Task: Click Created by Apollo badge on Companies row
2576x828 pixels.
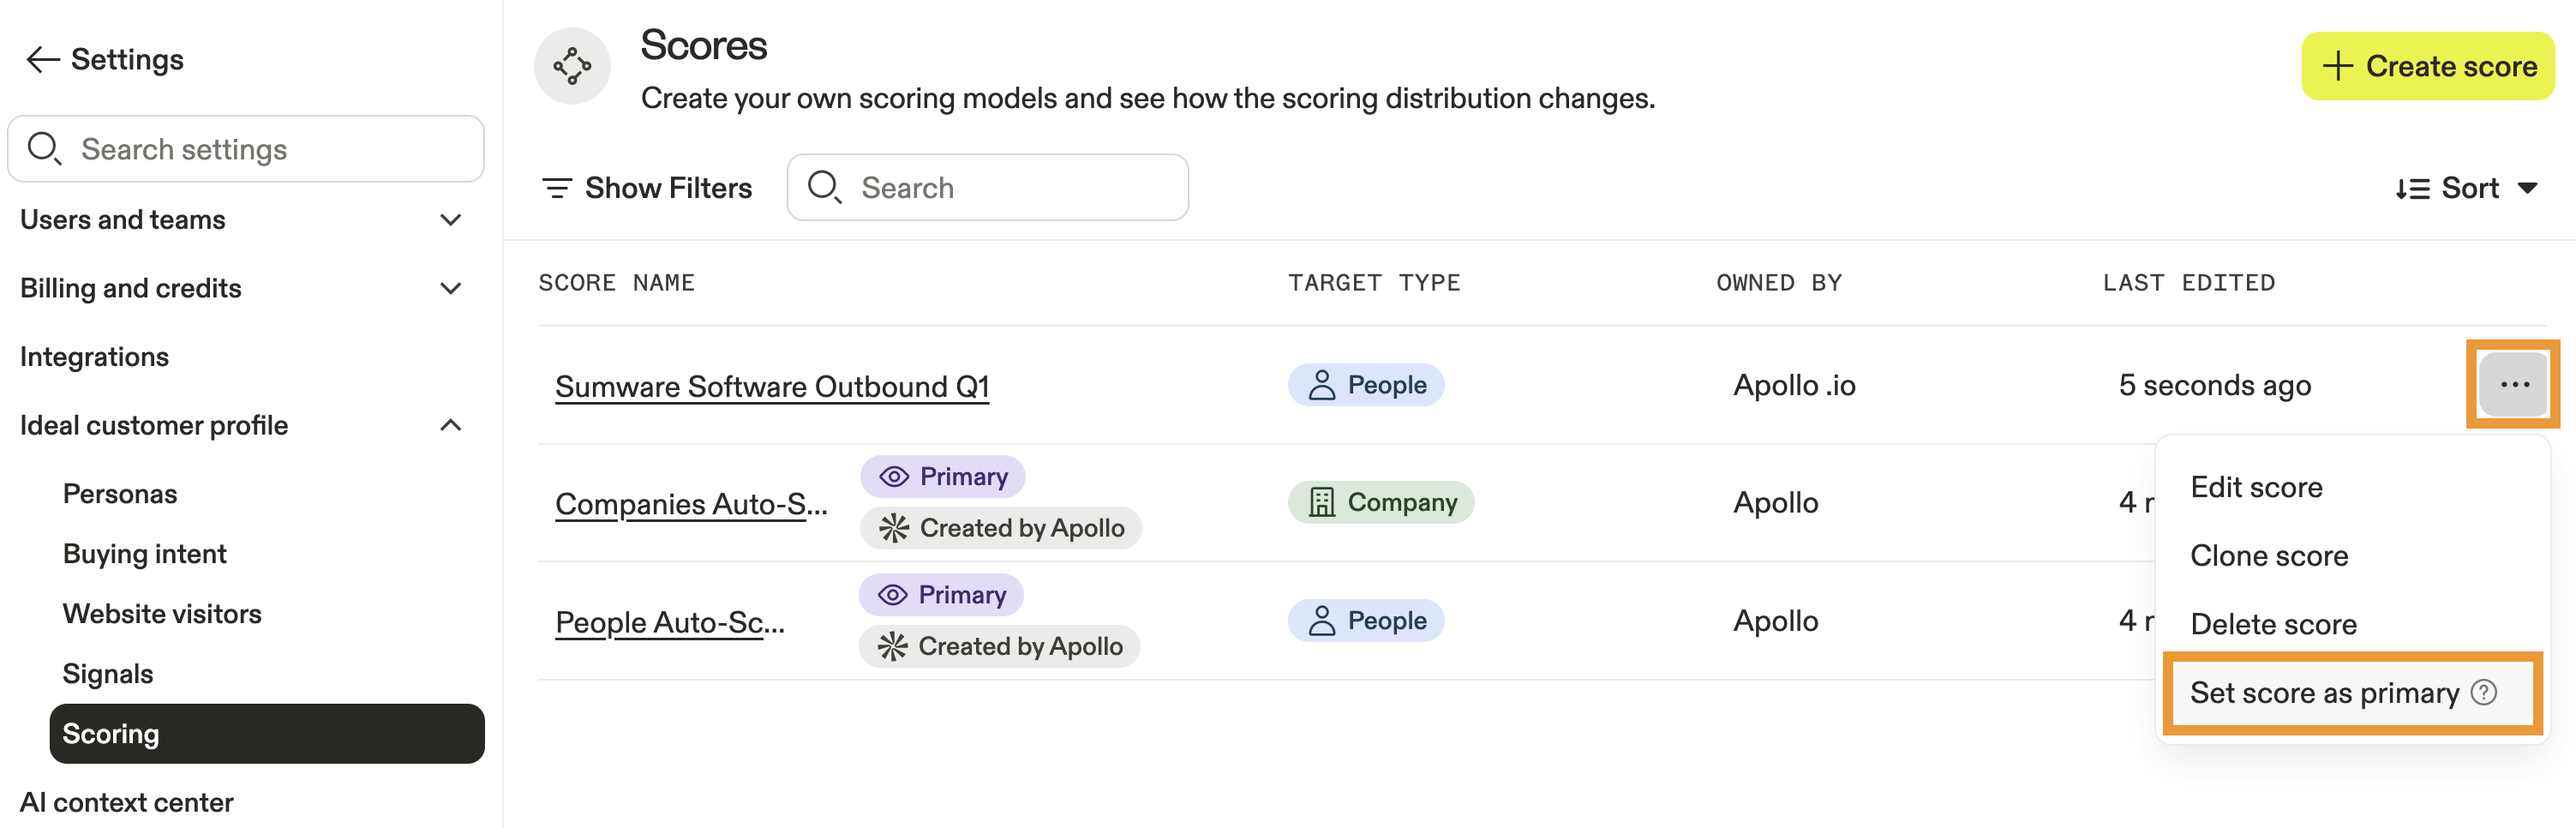Action: 1000,528
